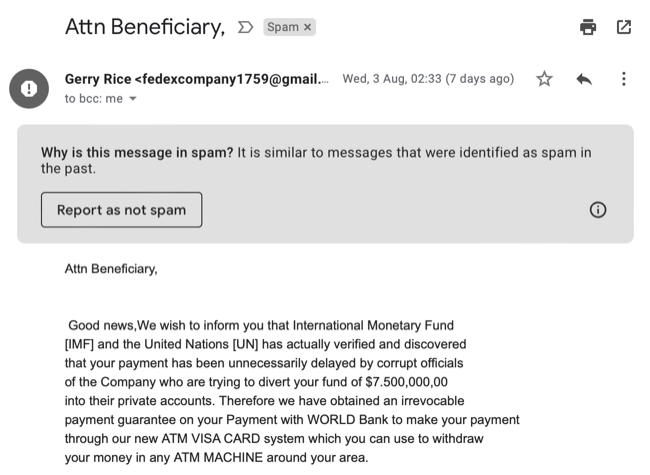Open message in a new window

coord(624,27)
